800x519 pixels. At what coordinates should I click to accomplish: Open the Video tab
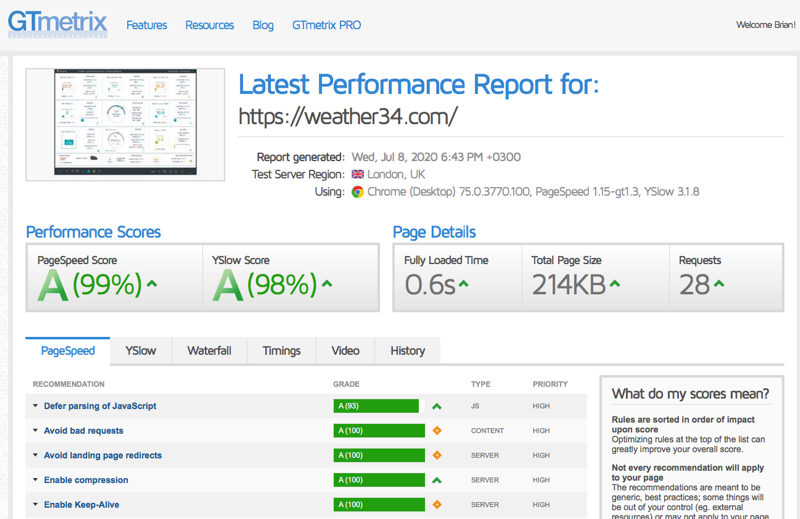[x=345, y=351]
